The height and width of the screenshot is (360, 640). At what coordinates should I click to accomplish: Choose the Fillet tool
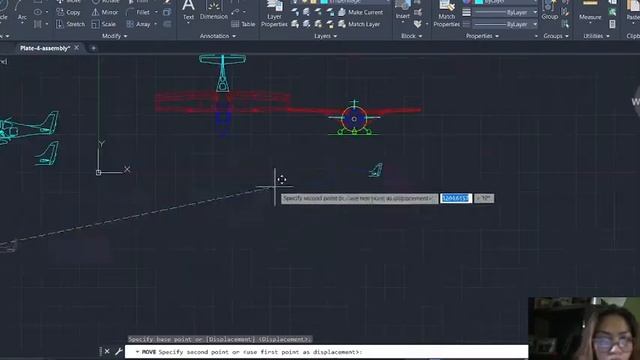(138, 12)
